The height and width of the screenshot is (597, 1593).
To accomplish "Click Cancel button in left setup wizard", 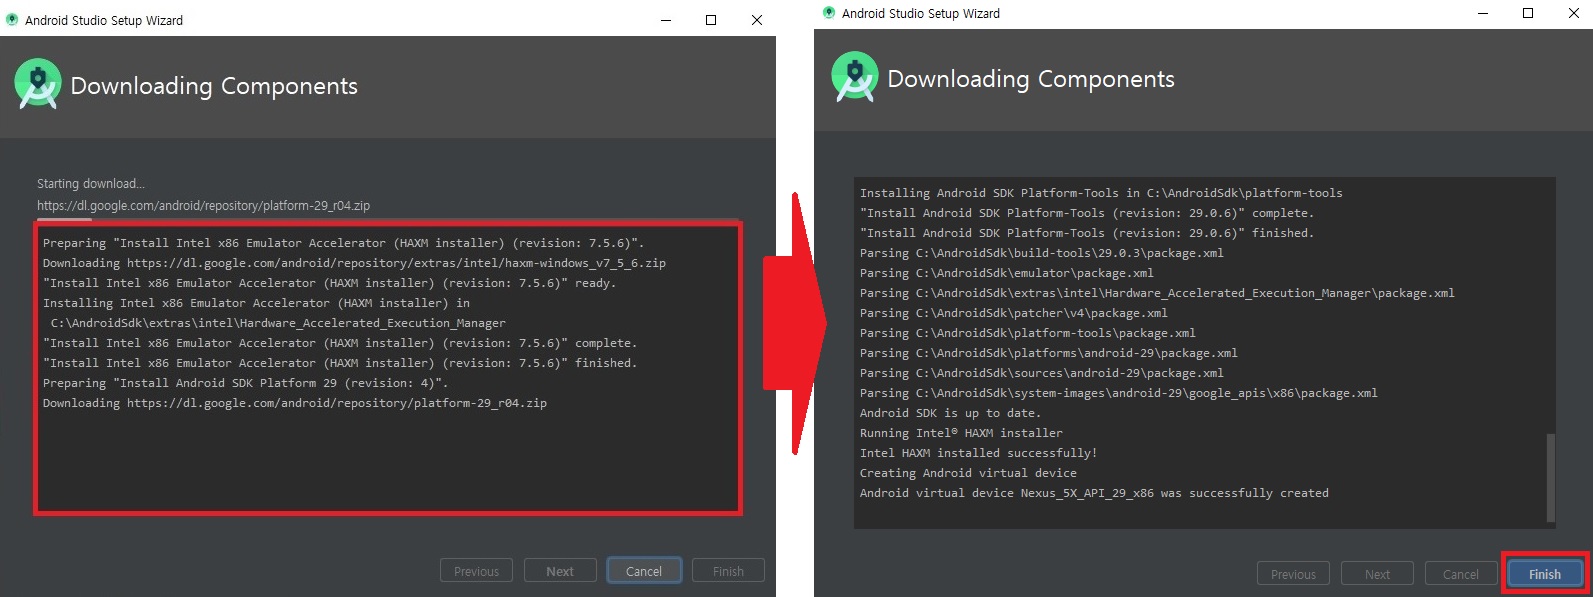I will (644, 571).
